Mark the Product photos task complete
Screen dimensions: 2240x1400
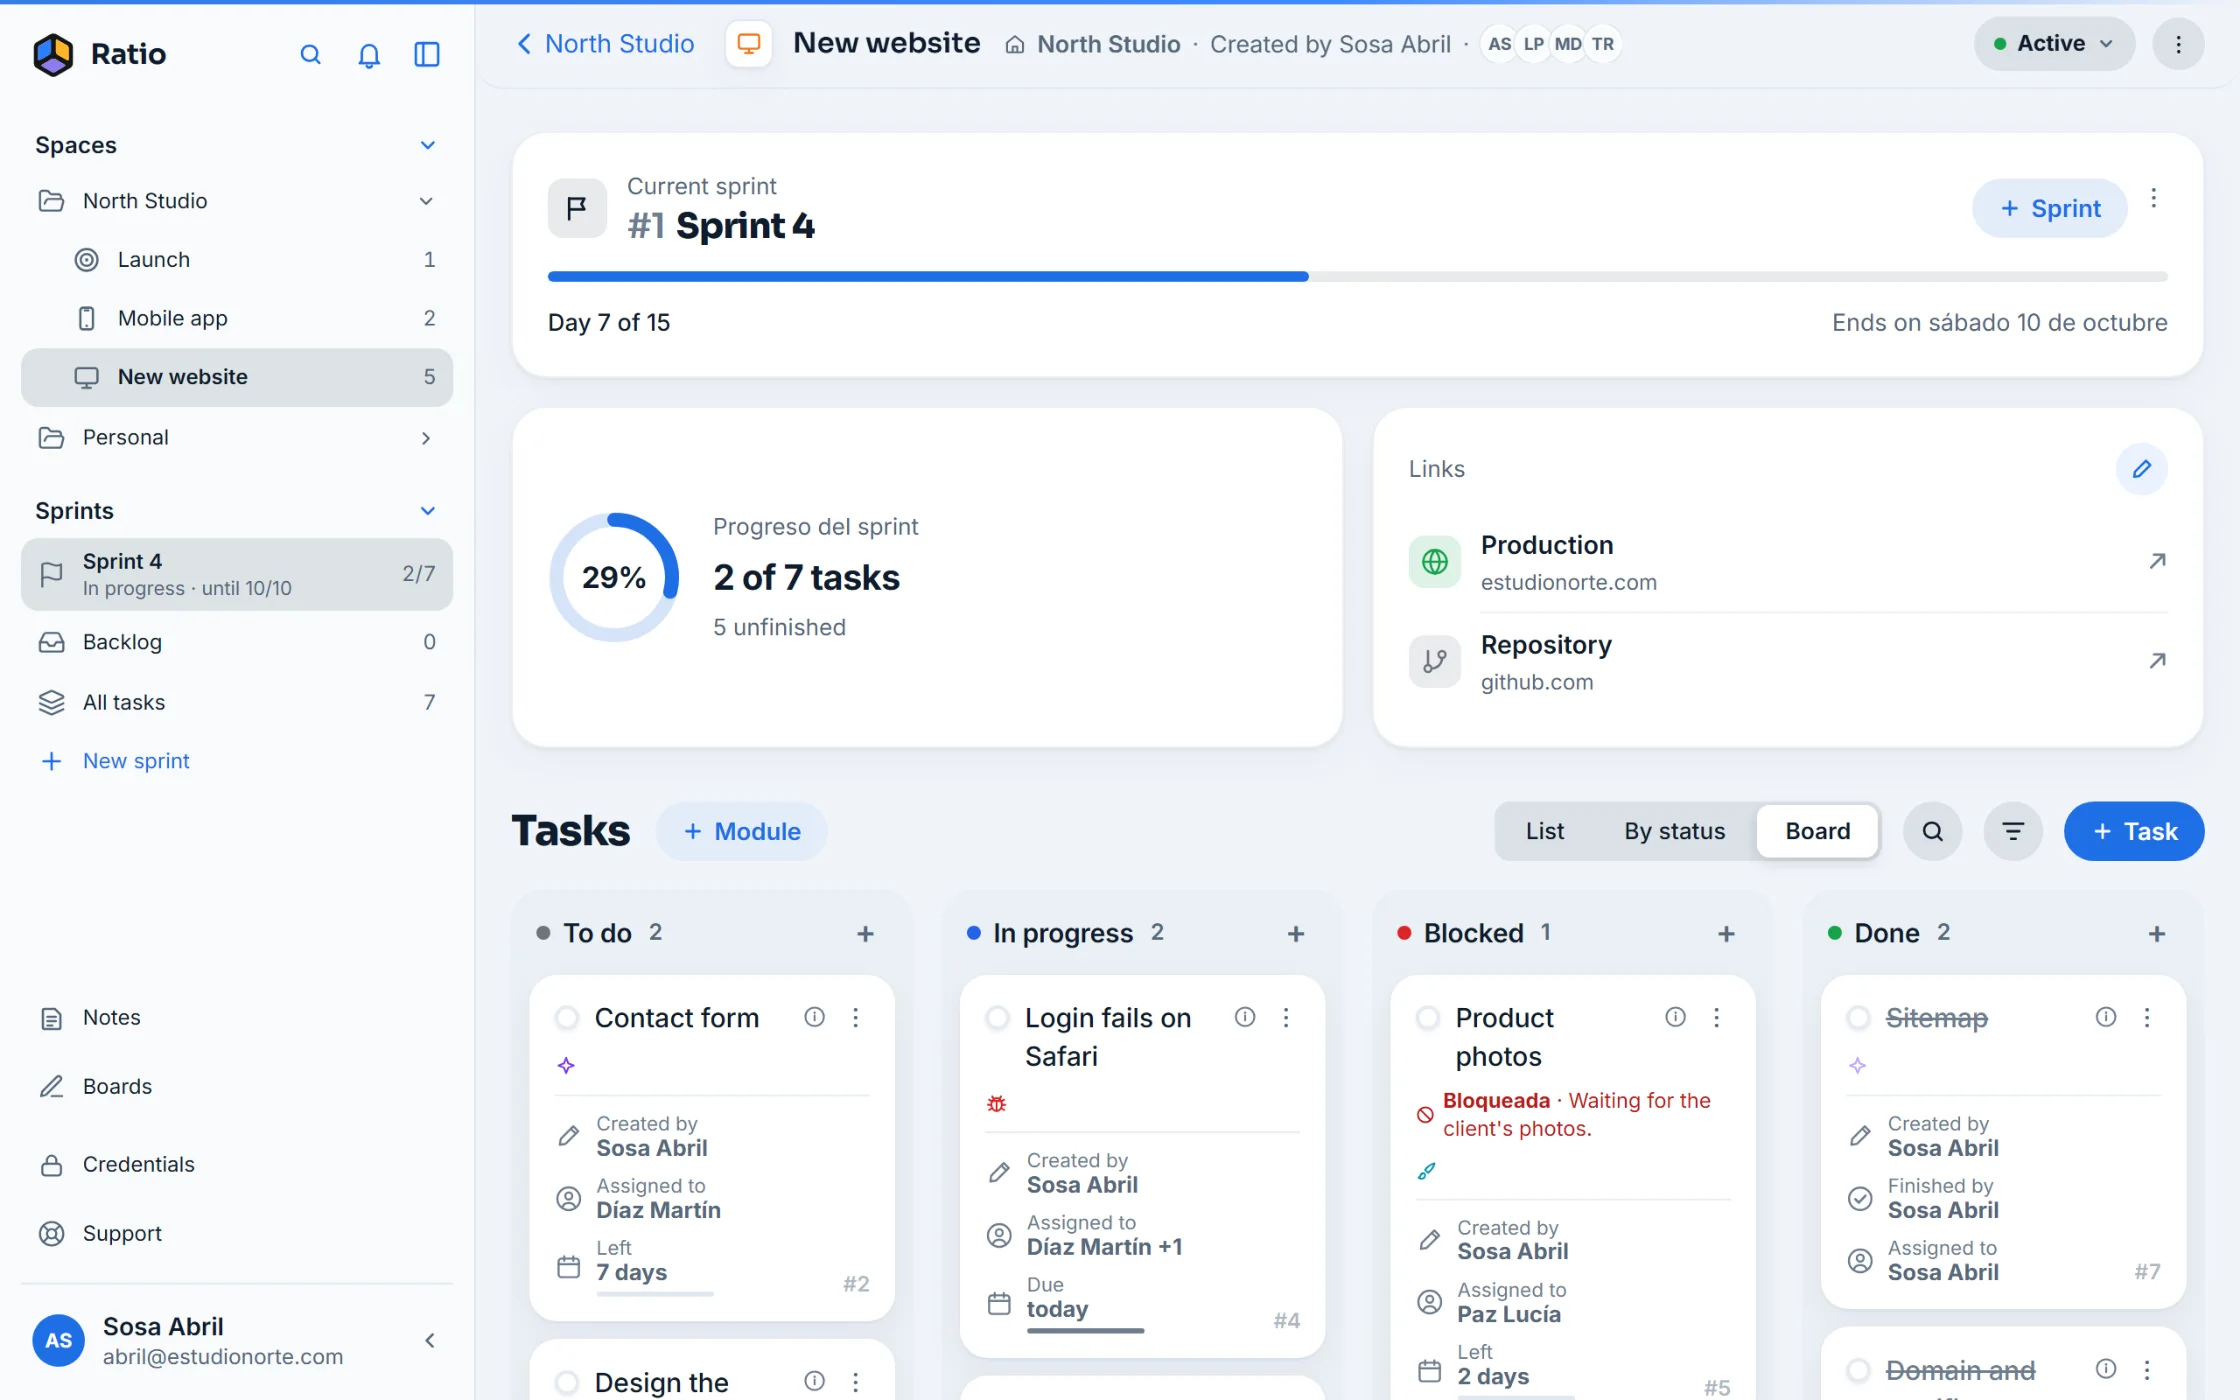1428,1018
